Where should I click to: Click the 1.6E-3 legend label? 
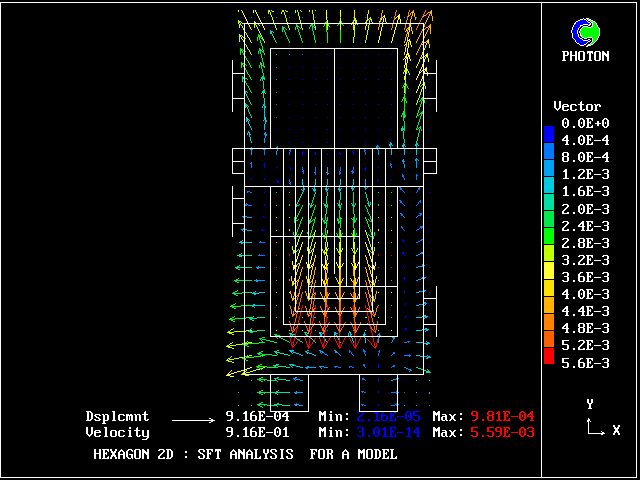[585, 191]
